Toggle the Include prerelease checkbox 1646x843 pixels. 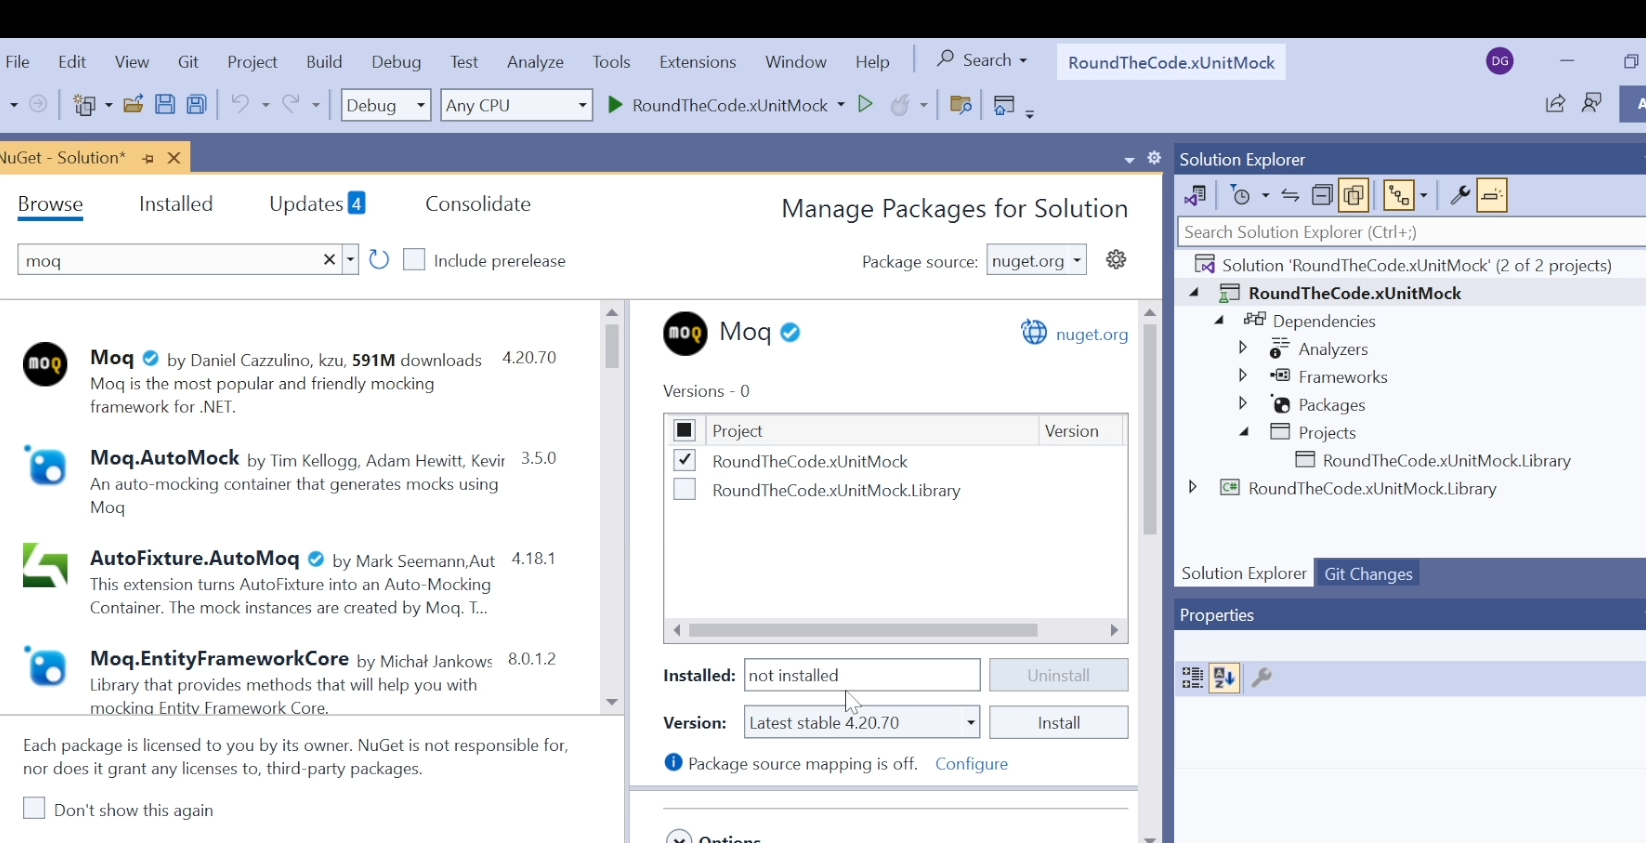(x=414, y=260)
